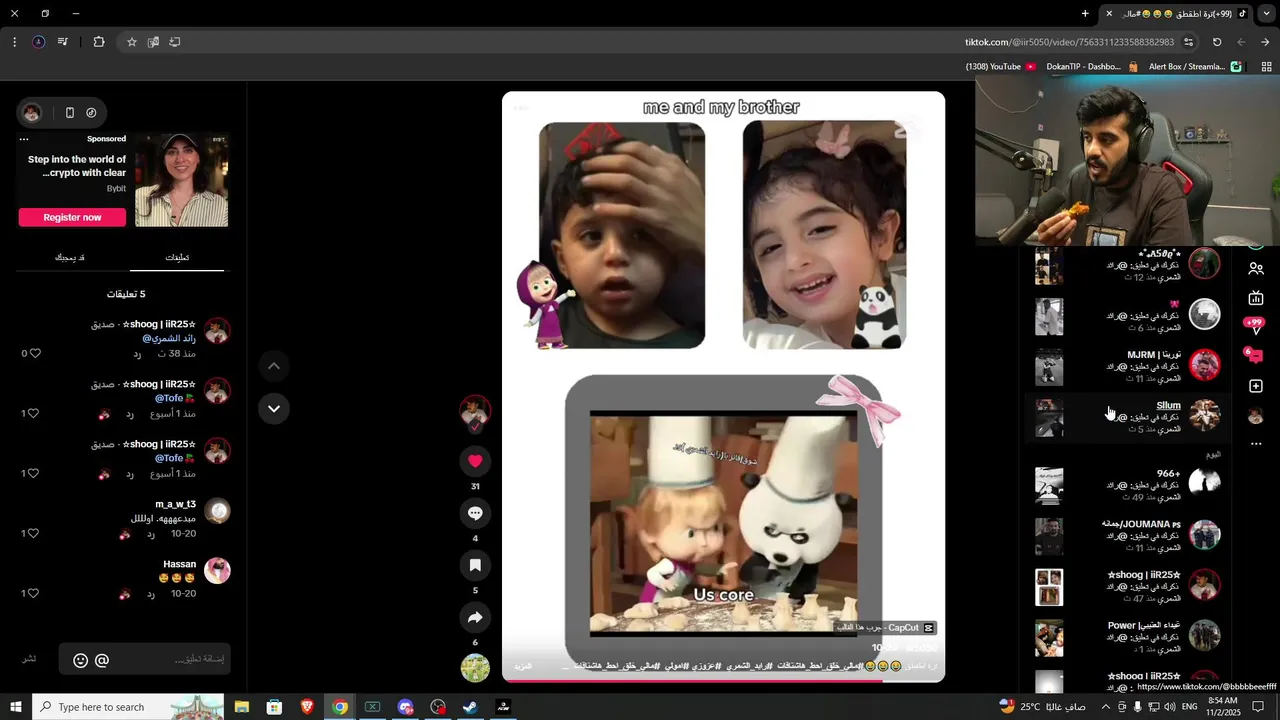This screenshot has height=720, width=1280.
Task: Open the activity inbox with the 99+ badge
Action: click(1254, 325)
